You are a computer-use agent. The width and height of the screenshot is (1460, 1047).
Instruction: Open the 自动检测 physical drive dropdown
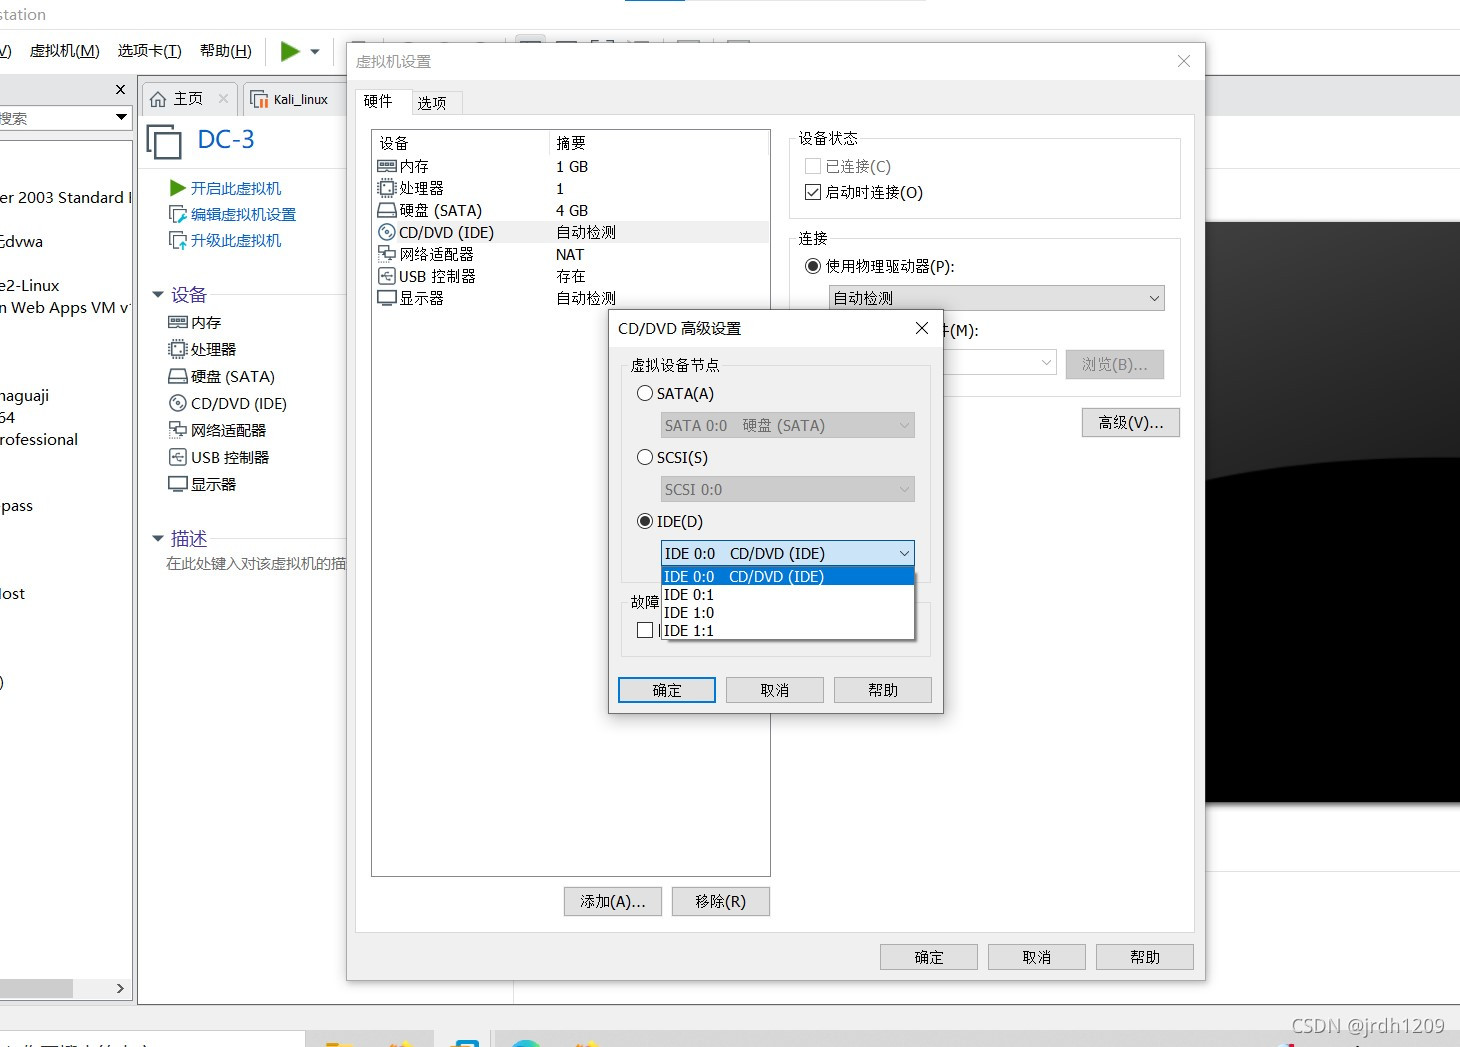[x=997, y=298]
